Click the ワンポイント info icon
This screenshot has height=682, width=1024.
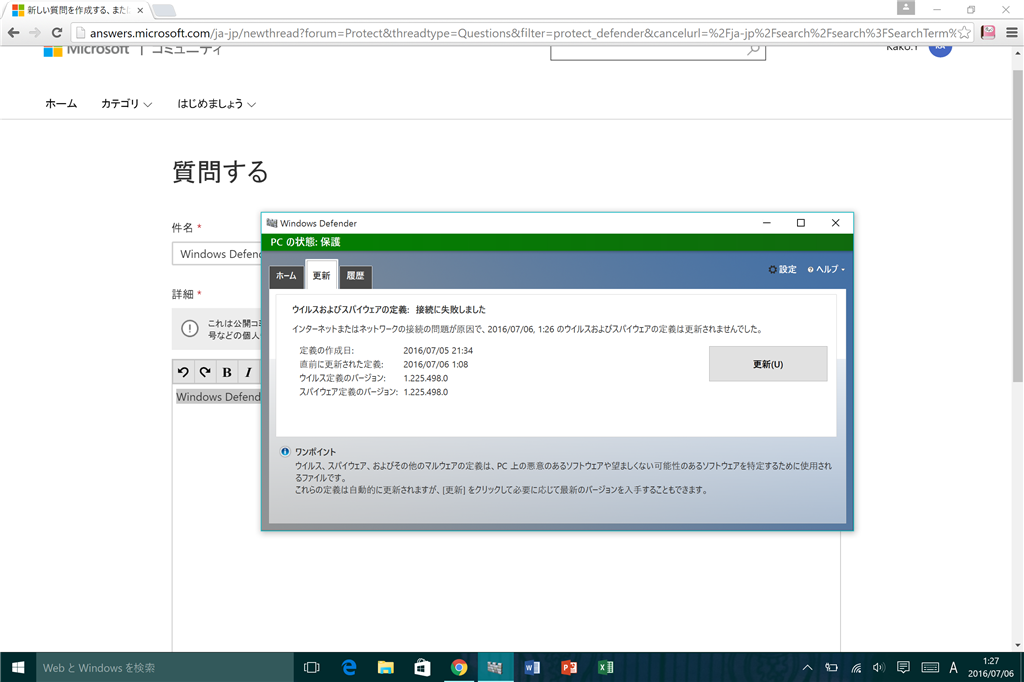pyautogui.click(x=285, y=451)
